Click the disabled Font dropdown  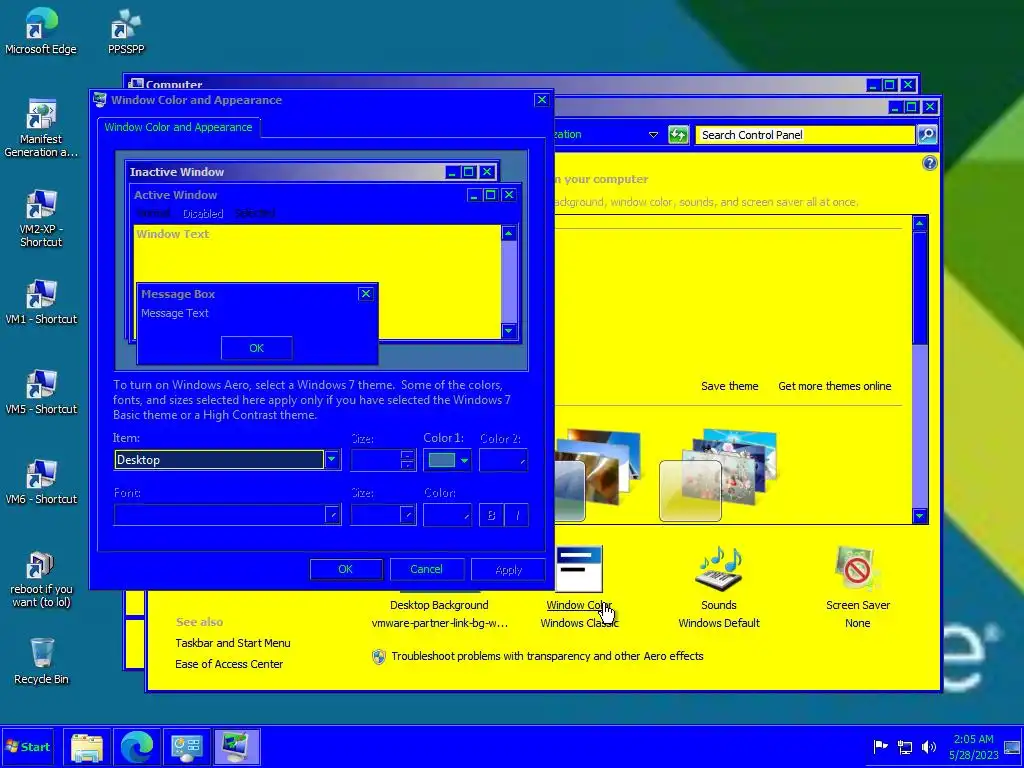click(227, 515)
